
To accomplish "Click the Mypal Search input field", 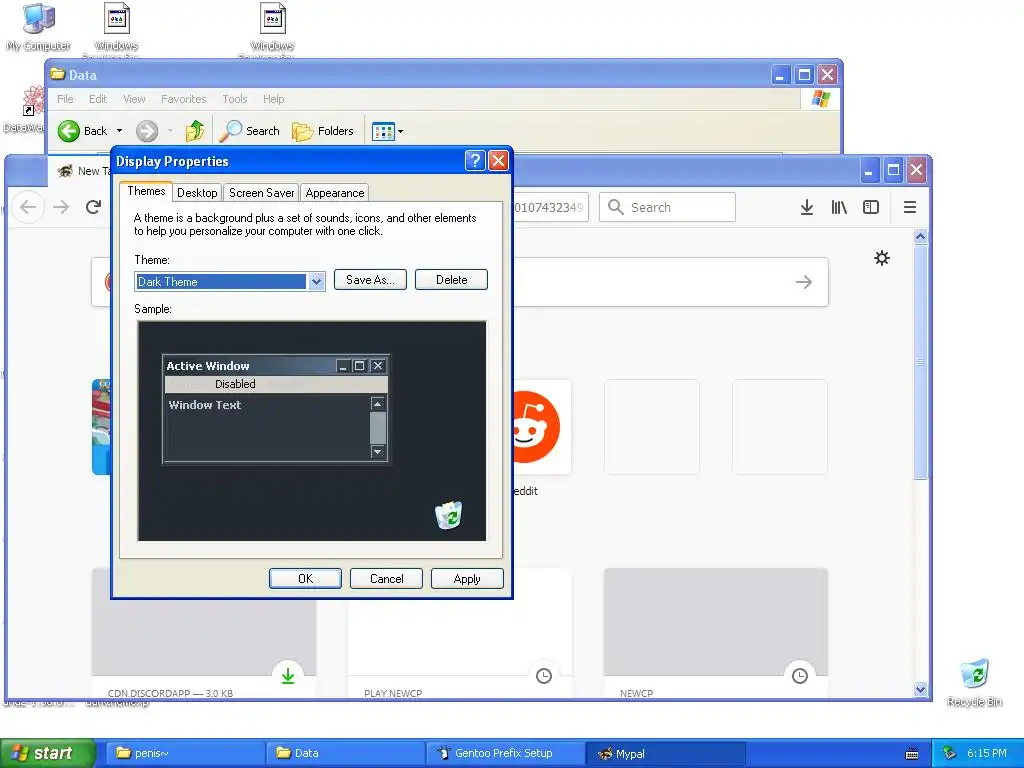I will pyautogui.click(x=667, y=207).
